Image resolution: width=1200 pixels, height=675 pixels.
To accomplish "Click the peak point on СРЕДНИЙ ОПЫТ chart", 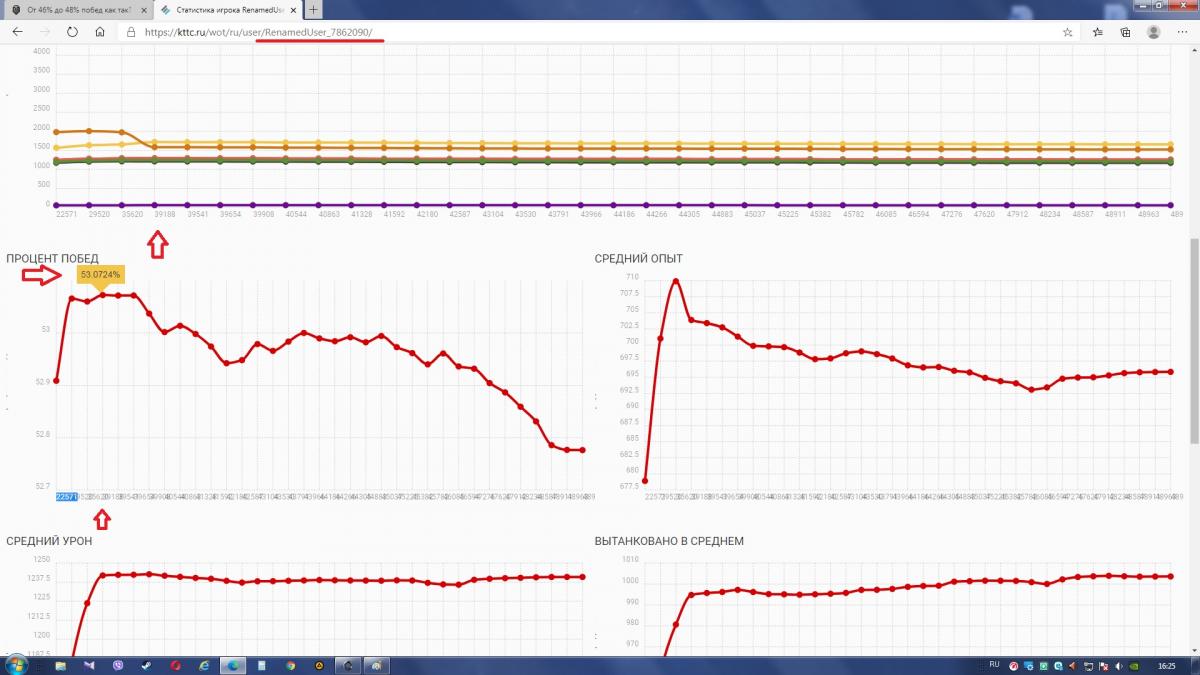I will pos(676,281).
